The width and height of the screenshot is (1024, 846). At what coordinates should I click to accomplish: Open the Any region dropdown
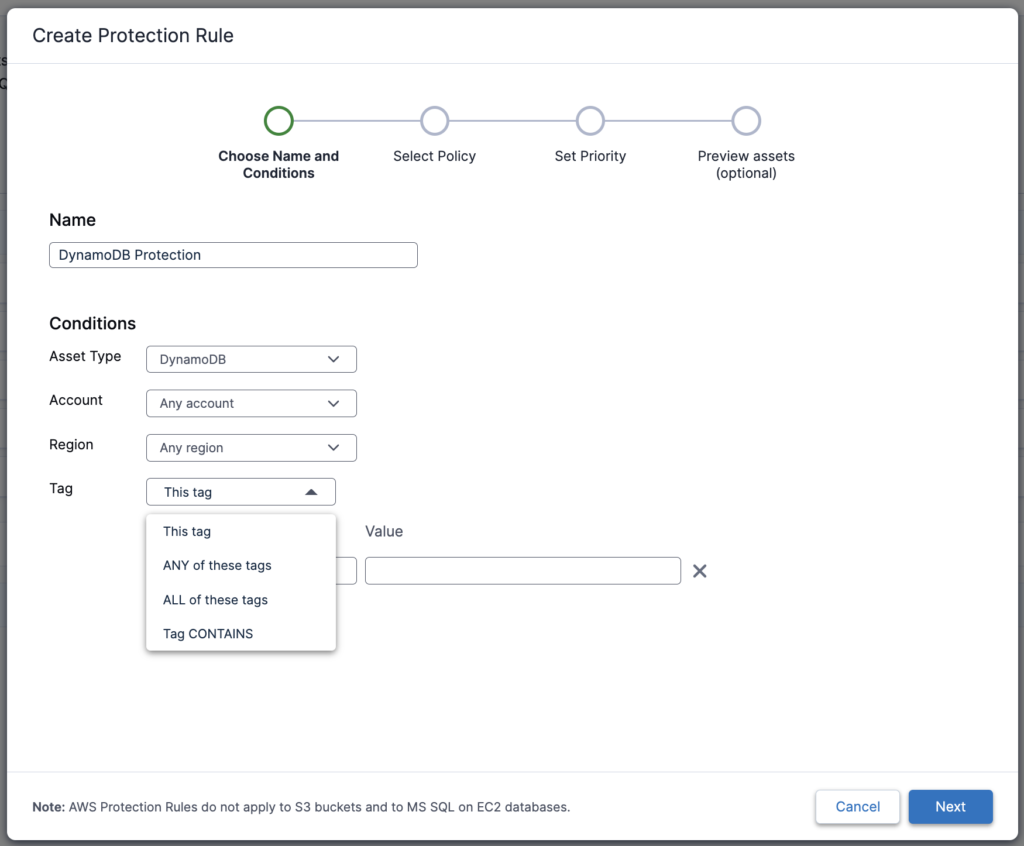[x=251, y=447]
